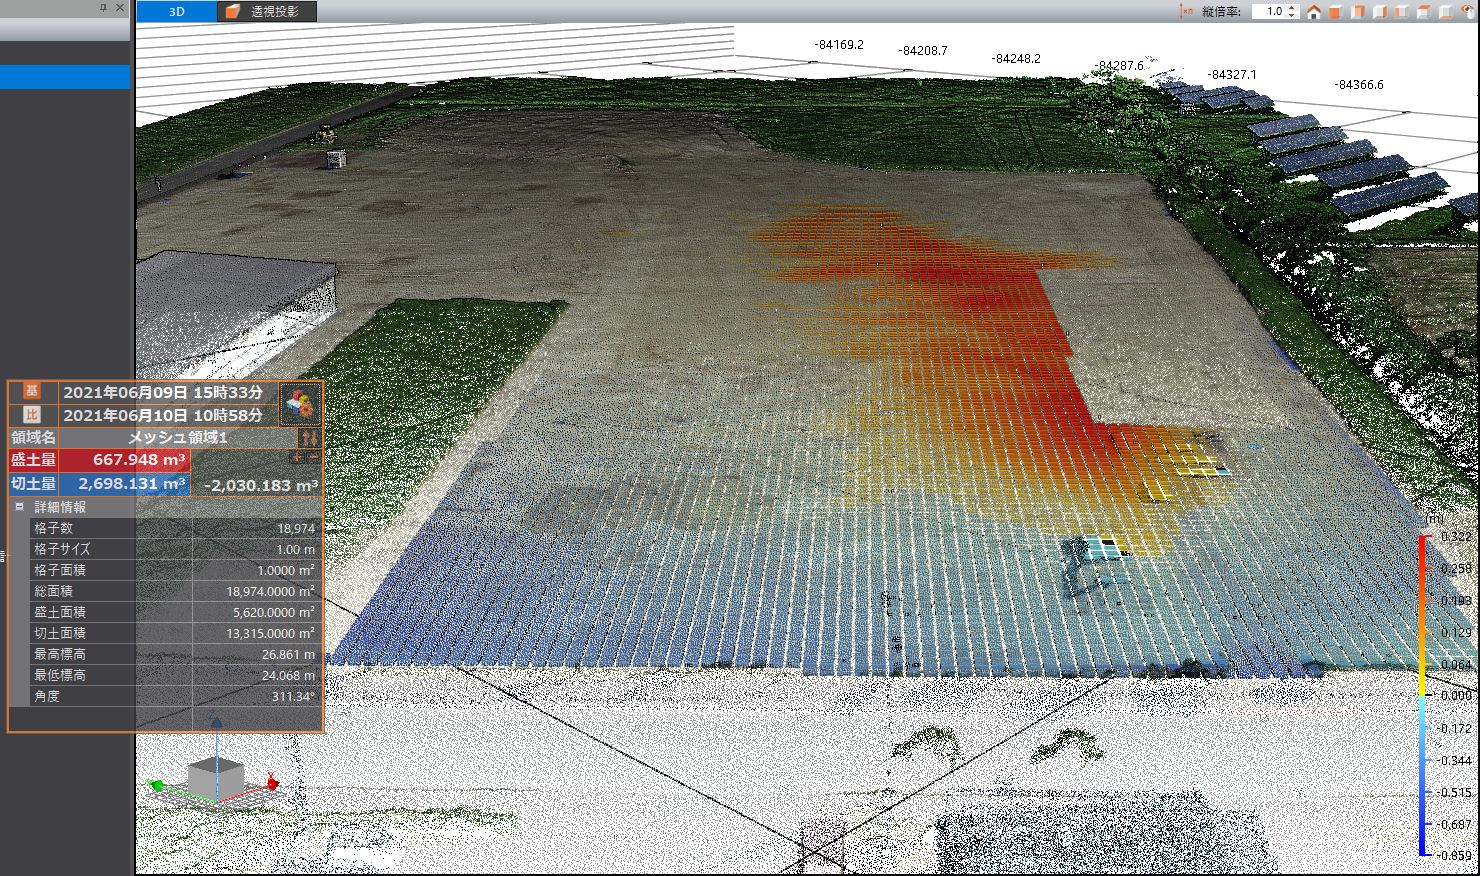Increase the 縦倍率 value with up arrow

point(1293,8)
